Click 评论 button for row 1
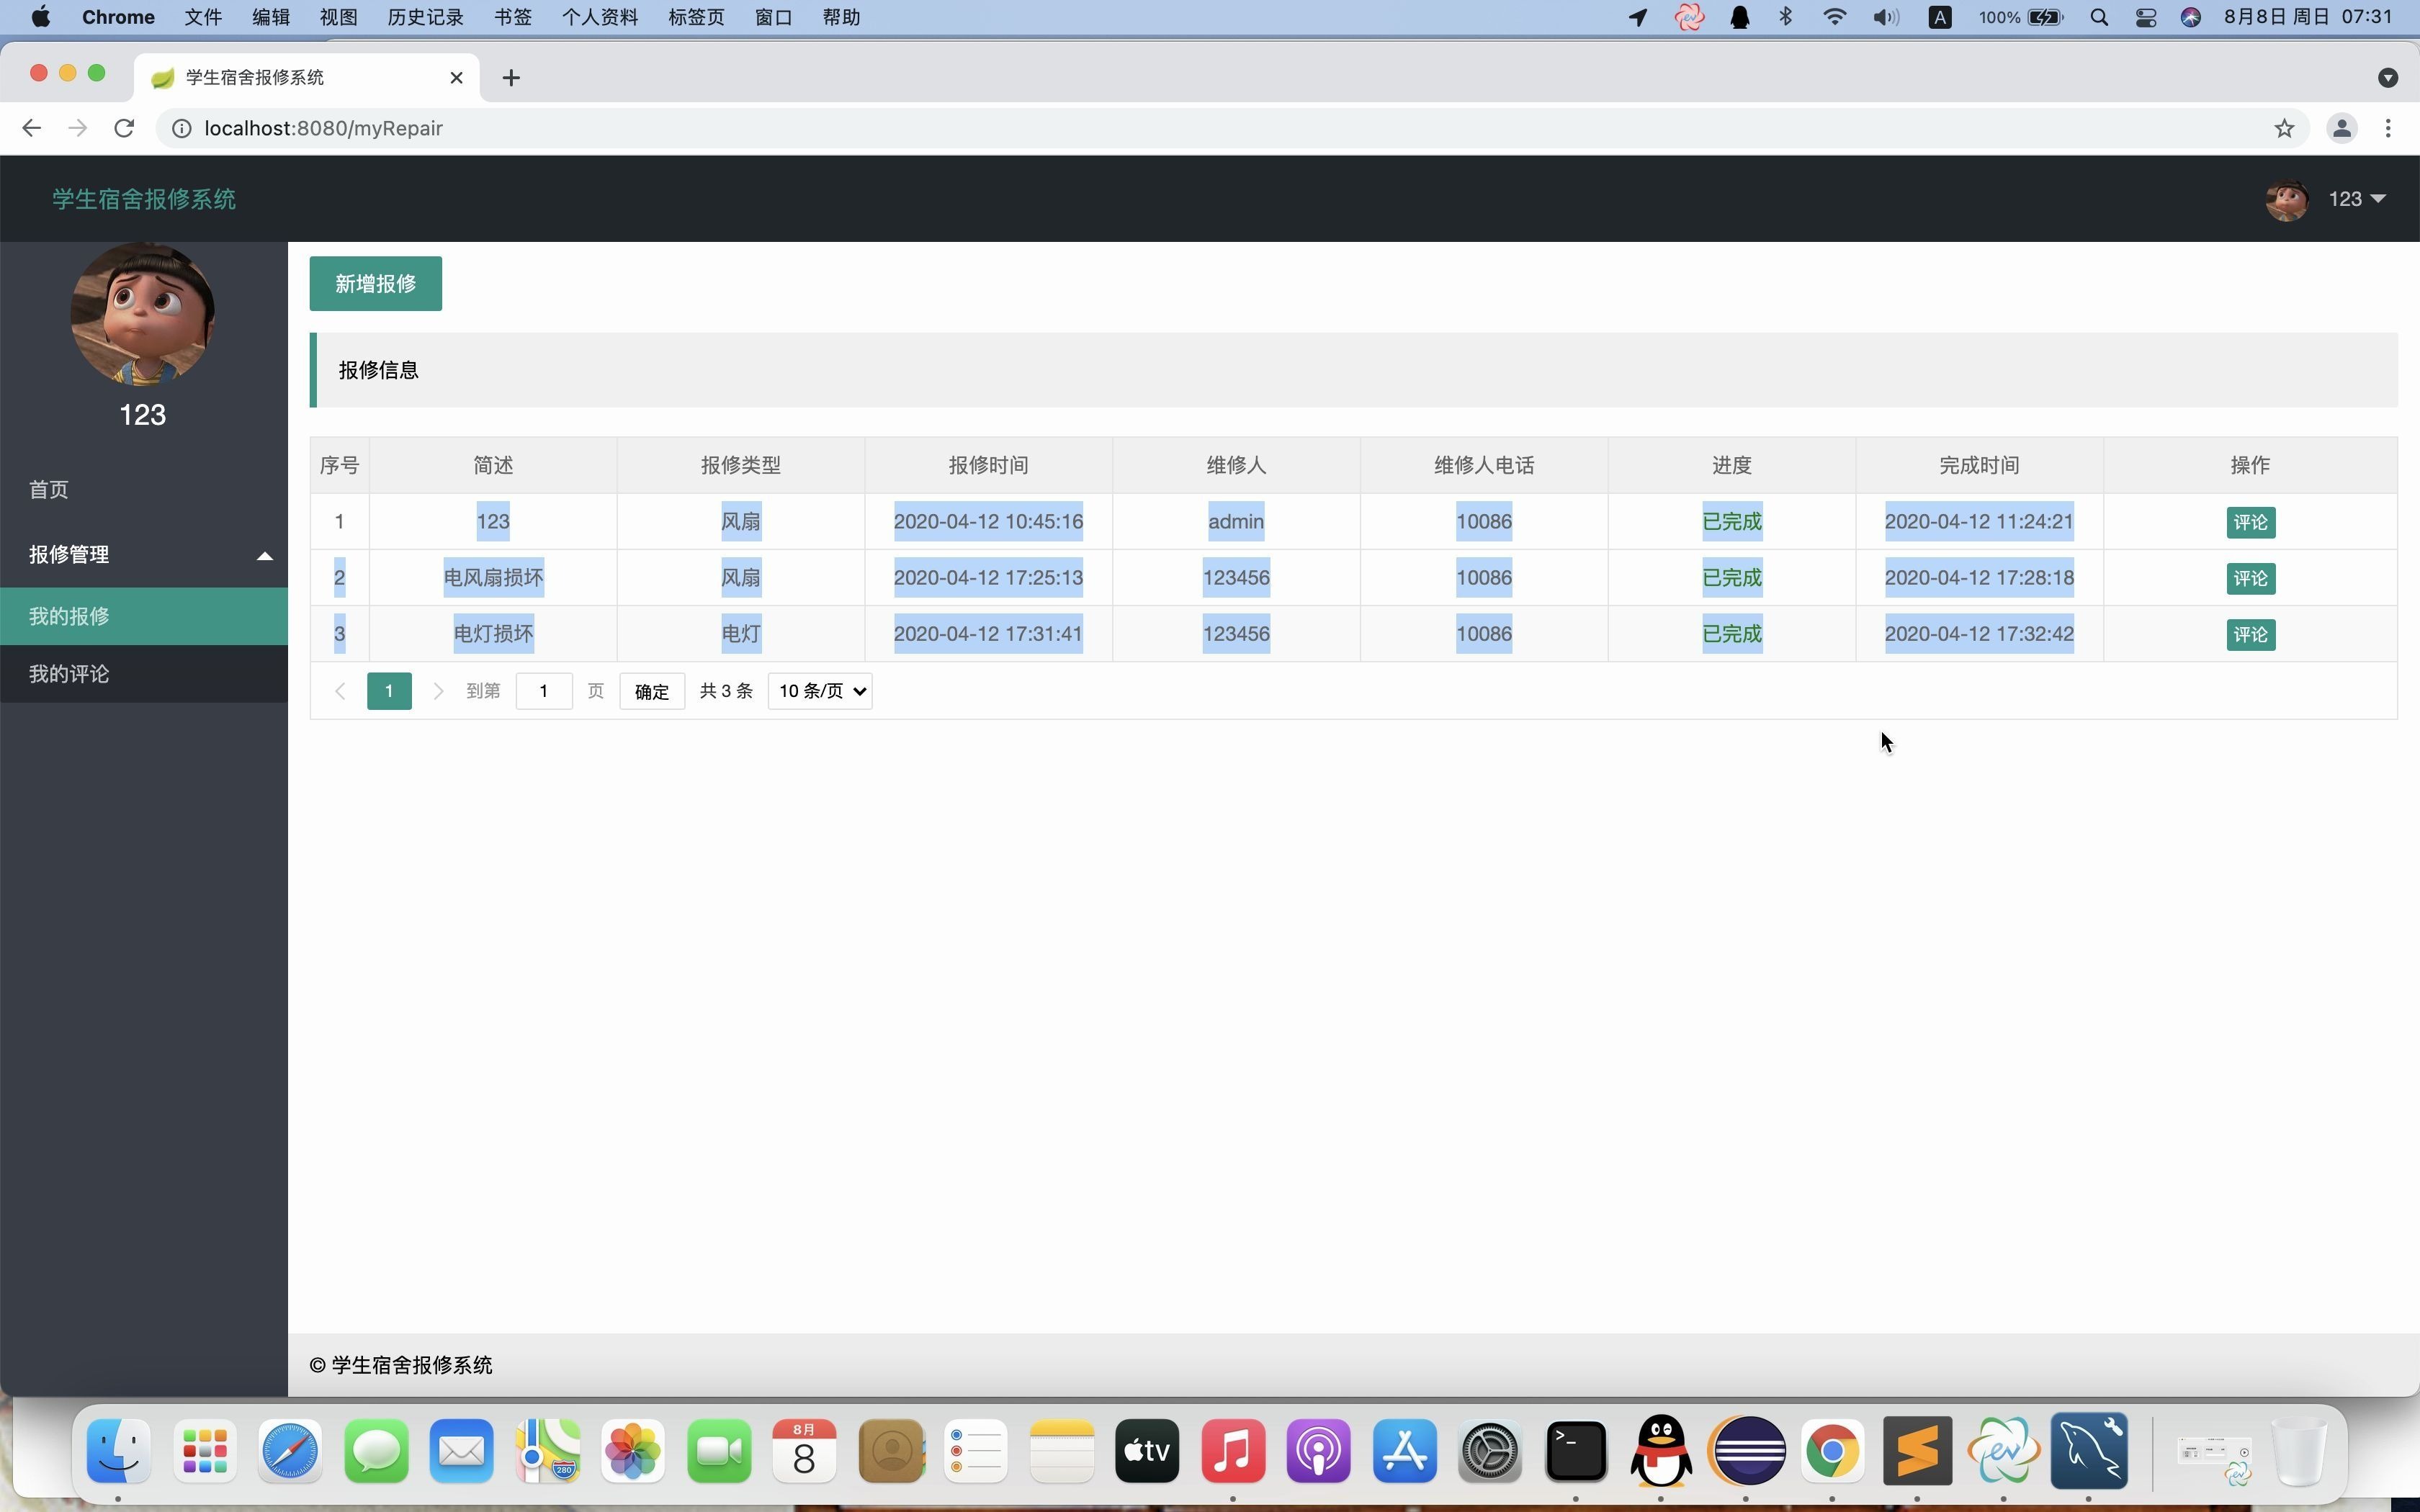 point(2249,521)
